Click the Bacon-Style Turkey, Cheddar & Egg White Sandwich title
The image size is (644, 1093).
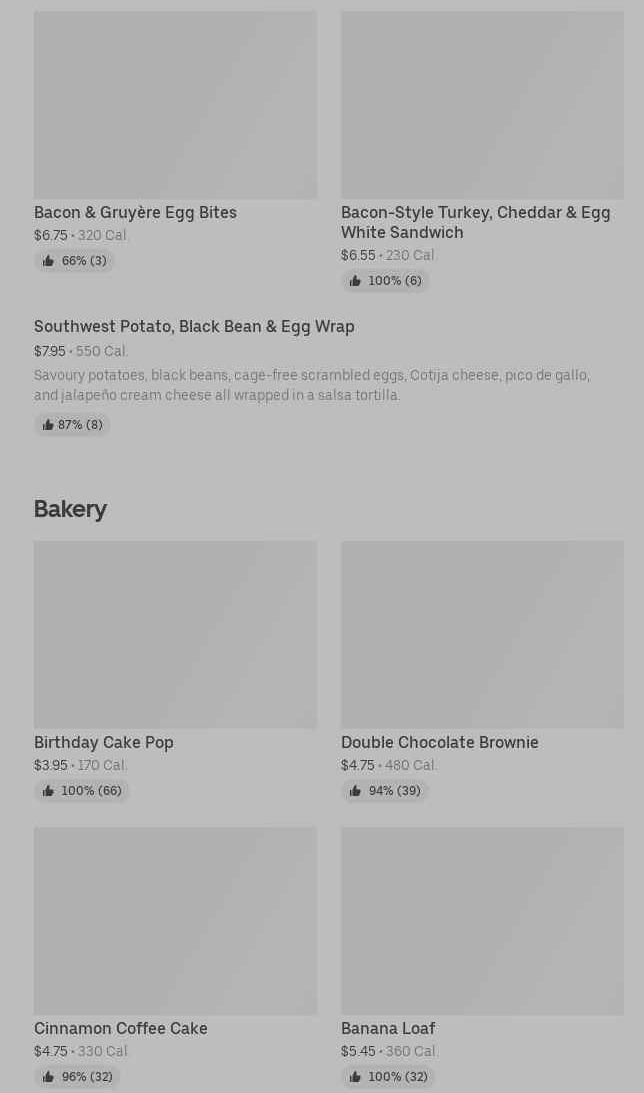click(475, 222)
